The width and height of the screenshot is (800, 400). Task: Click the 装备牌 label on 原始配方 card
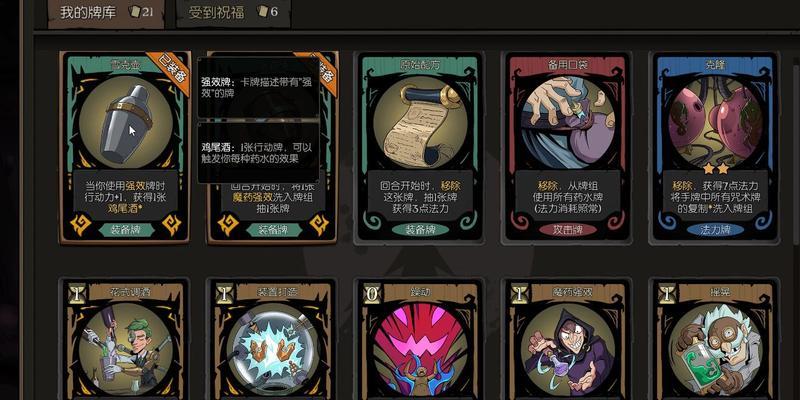click(x=420, y=230)
